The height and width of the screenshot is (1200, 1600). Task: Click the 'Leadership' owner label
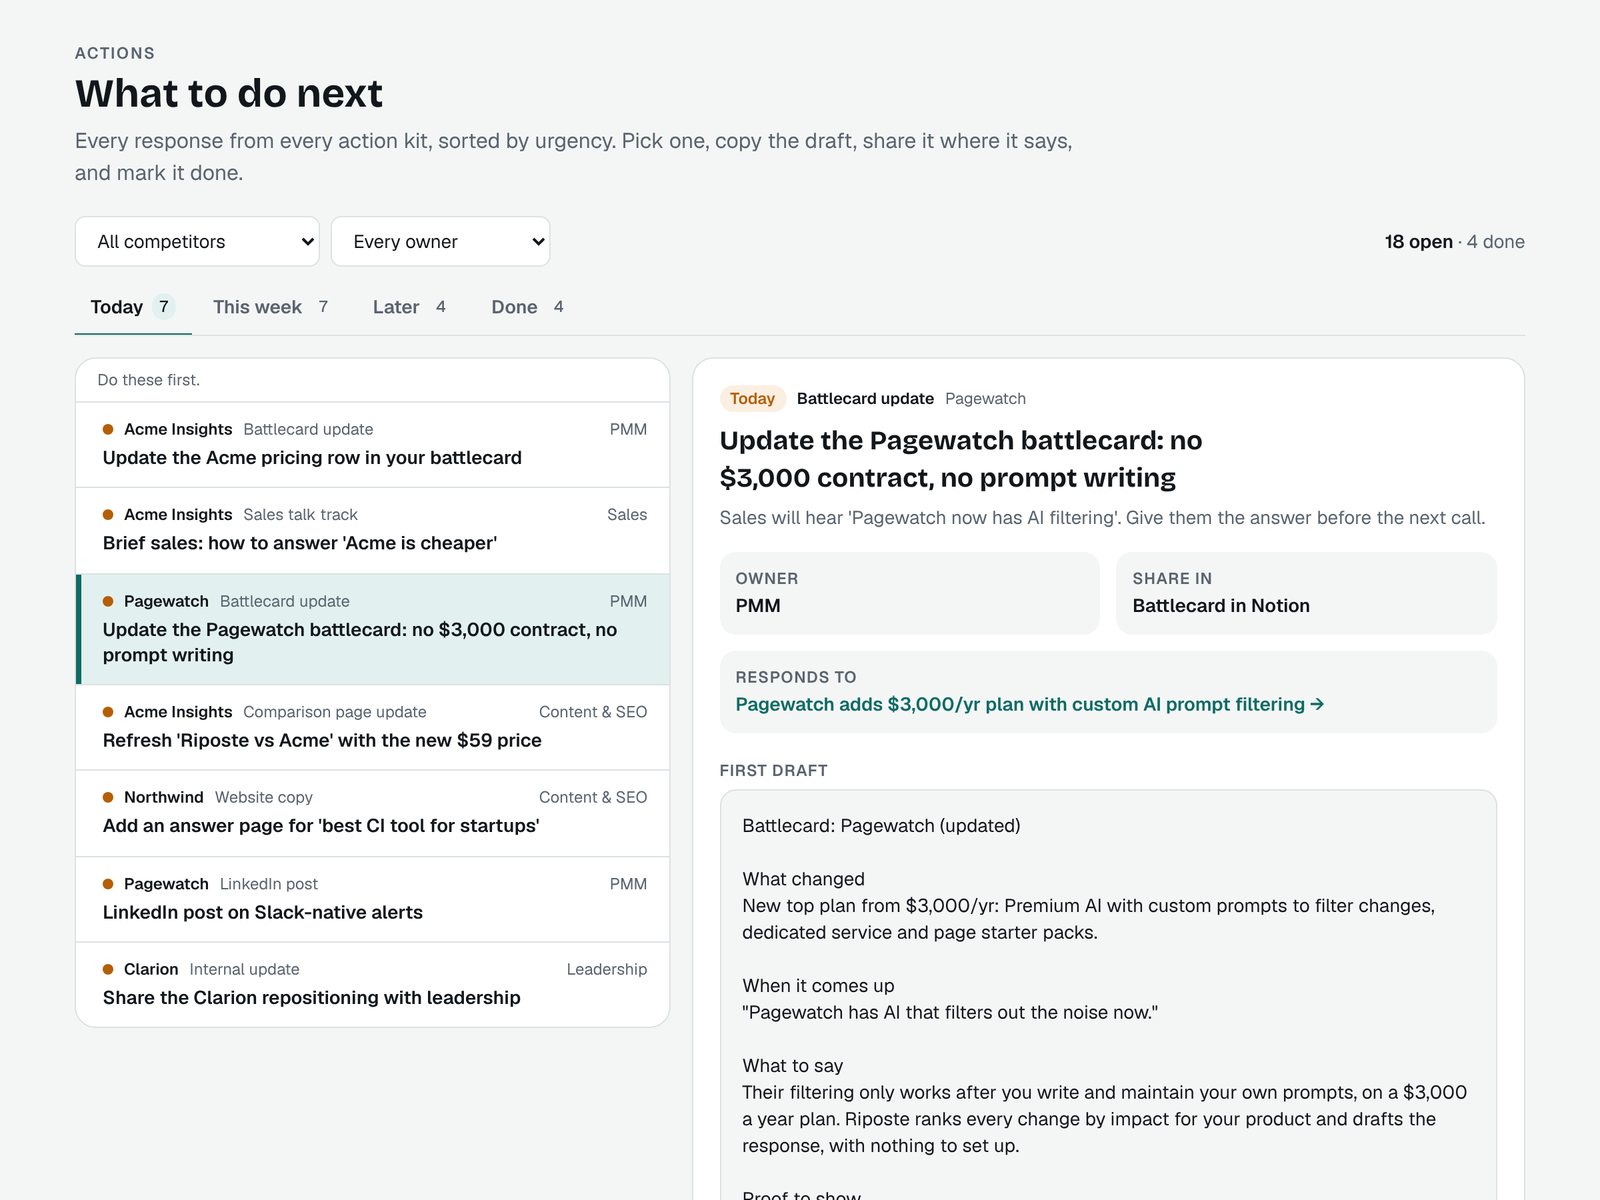pos(606,970)
